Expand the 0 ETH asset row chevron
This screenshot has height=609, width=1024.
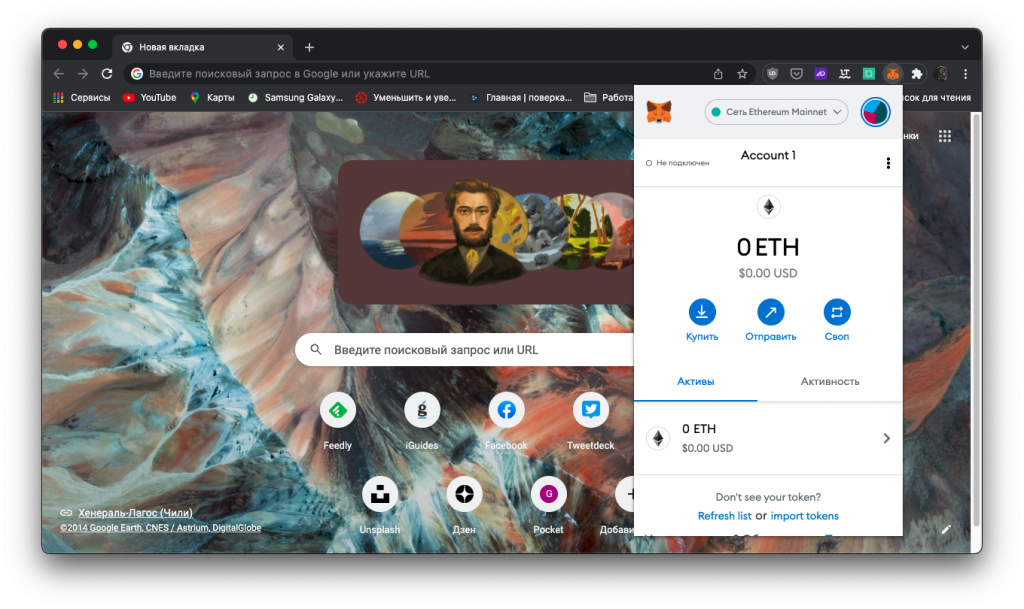coord(886,438)
